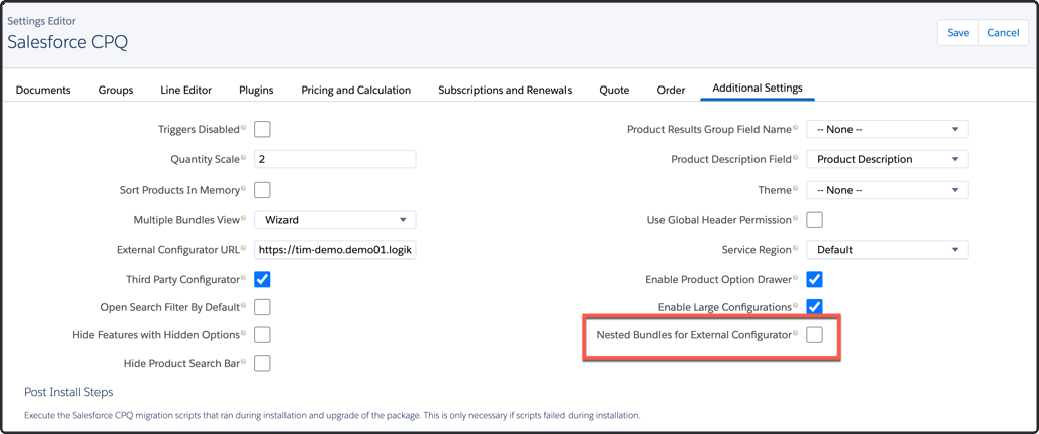Check Hide Features with Hidden Options

click(262, 335)
